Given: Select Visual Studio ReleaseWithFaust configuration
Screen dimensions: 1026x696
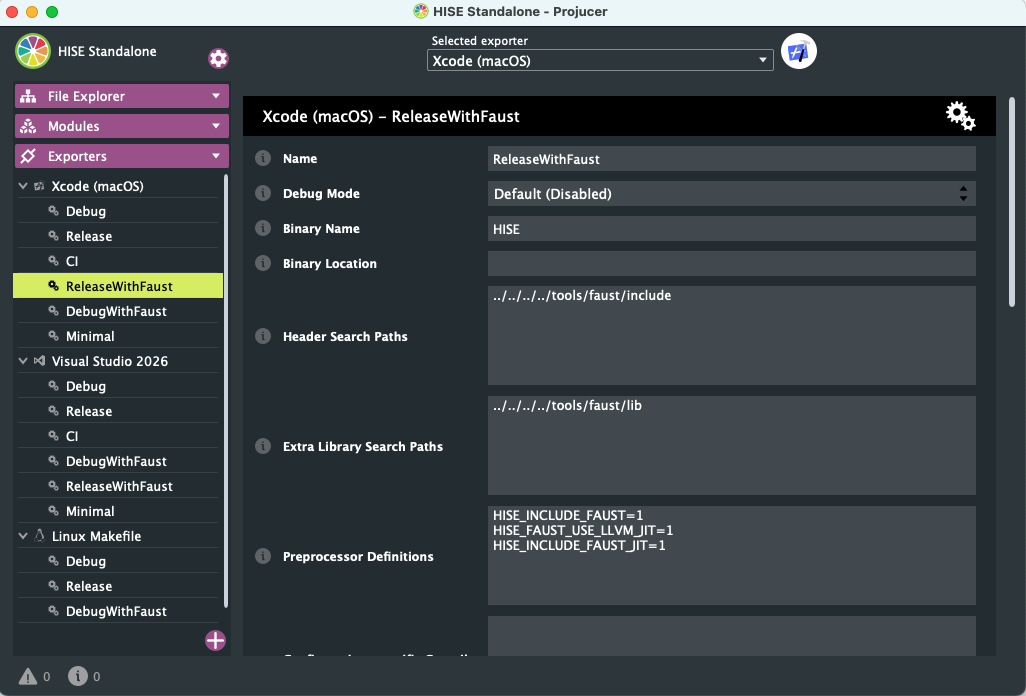Looking at the screenshot, I should [118, 486].
